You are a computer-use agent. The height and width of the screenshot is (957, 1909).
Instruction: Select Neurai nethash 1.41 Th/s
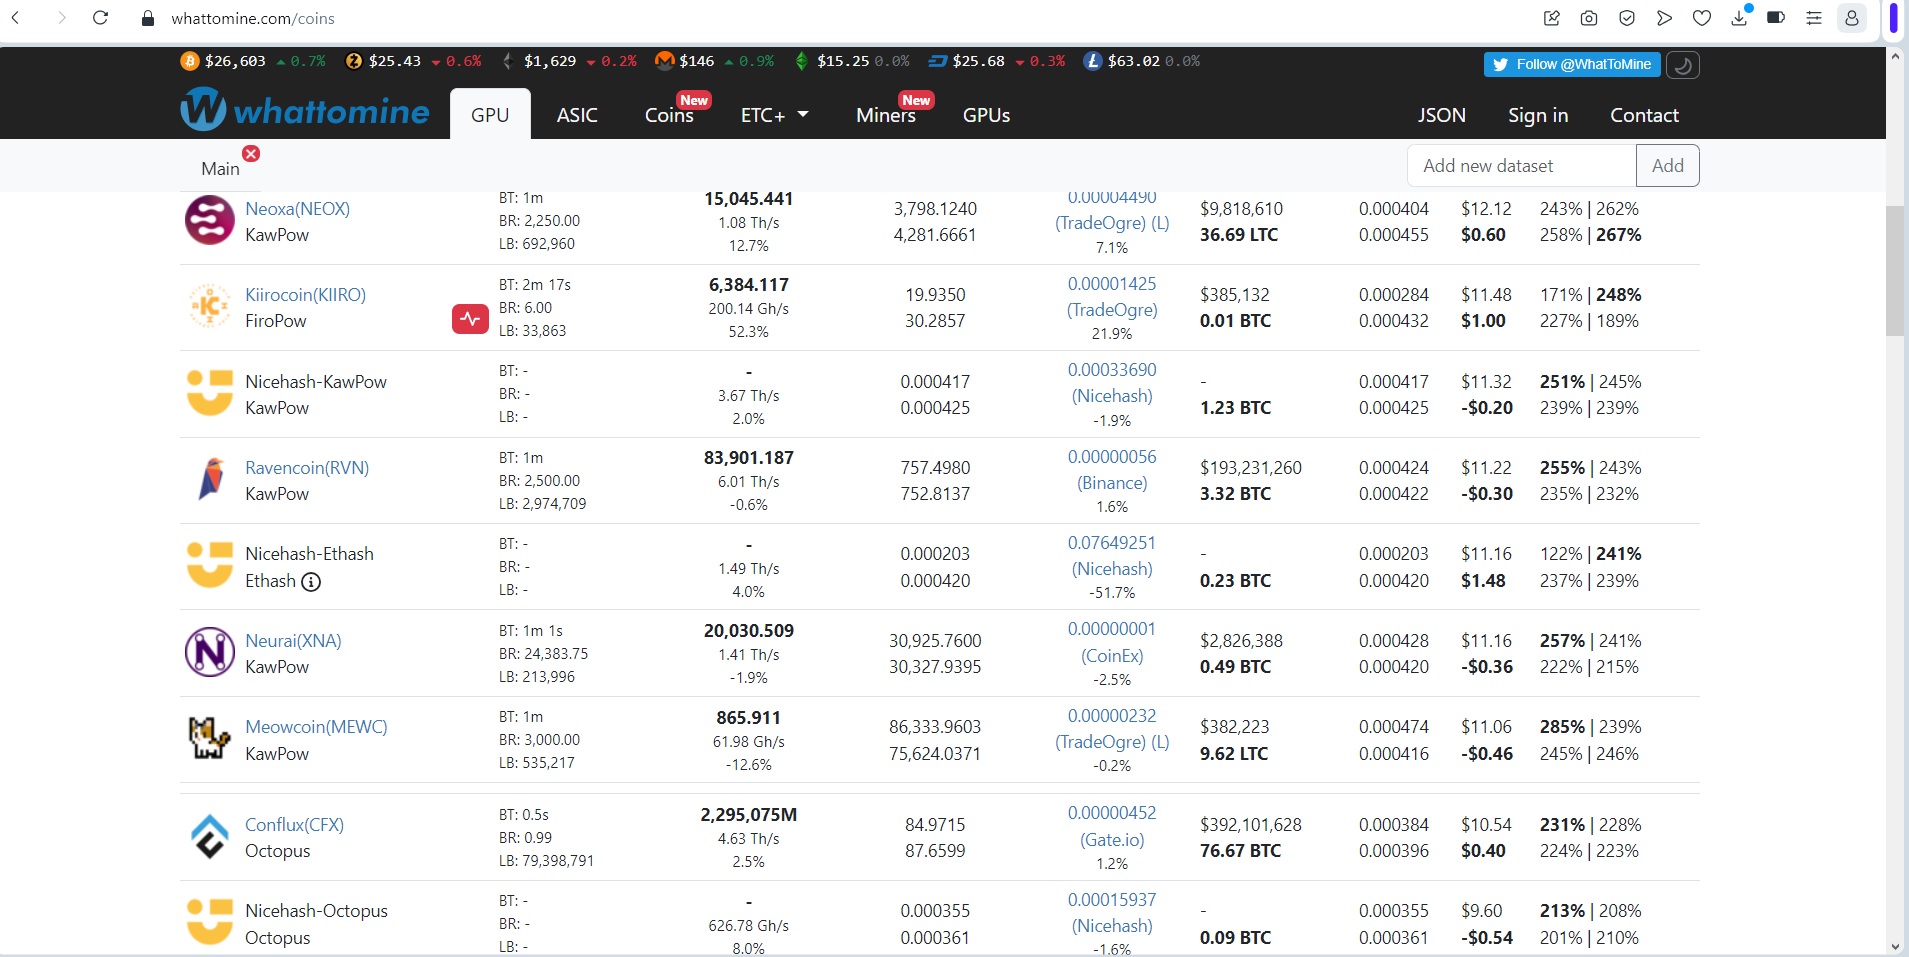point(749,655)
